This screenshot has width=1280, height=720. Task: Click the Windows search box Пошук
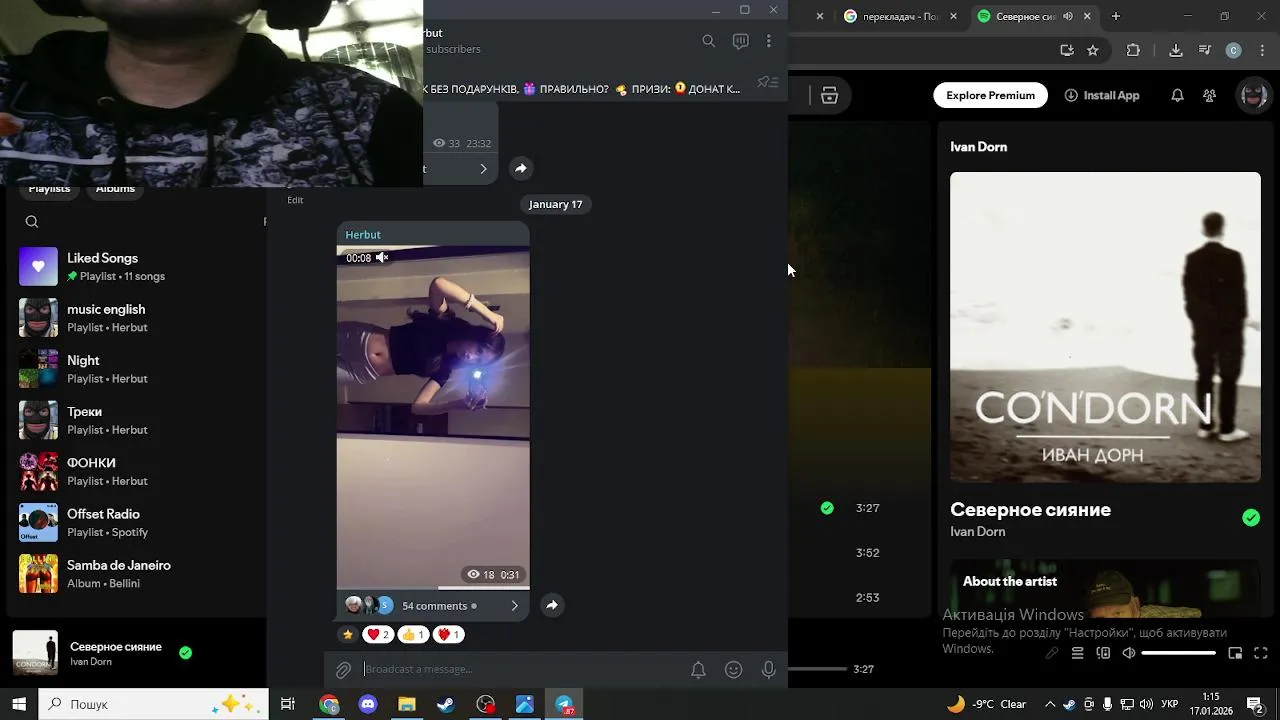tap(154, 704)
